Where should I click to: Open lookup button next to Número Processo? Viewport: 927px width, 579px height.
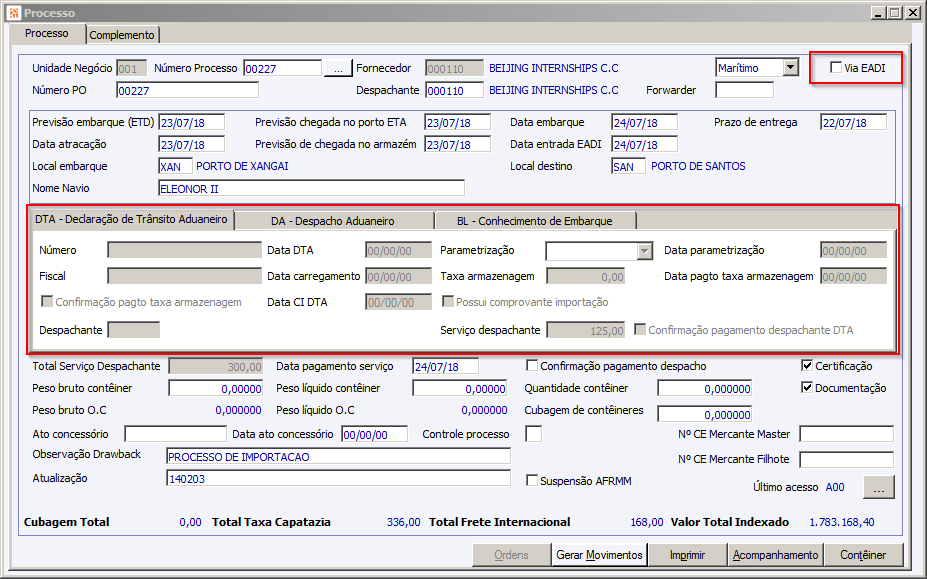tap(338, 69)
